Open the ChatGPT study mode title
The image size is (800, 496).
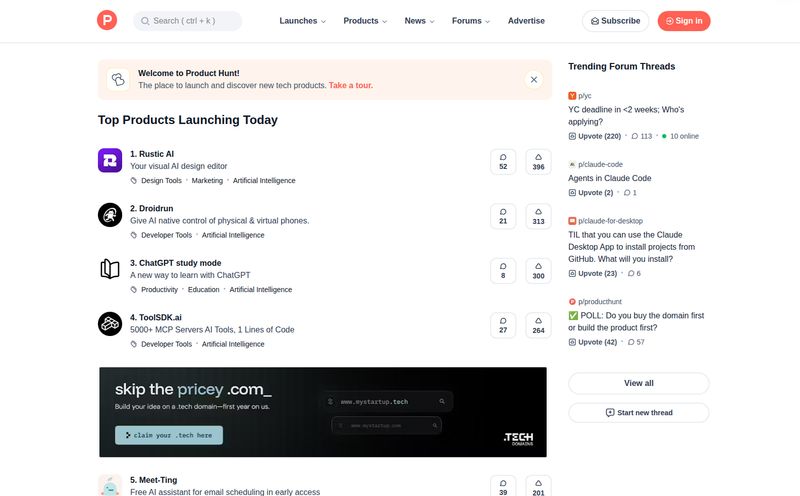pyautogui.click(x=176, y=263)
